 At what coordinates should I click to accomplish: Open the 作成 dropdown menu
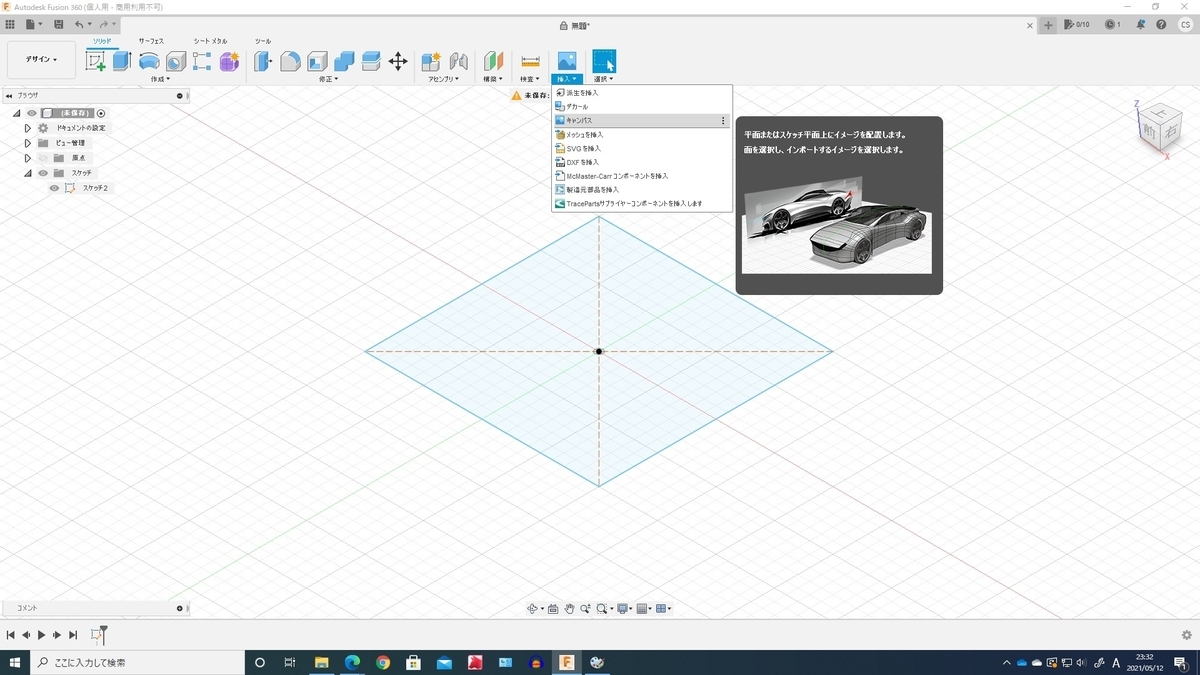pos(160,79)
